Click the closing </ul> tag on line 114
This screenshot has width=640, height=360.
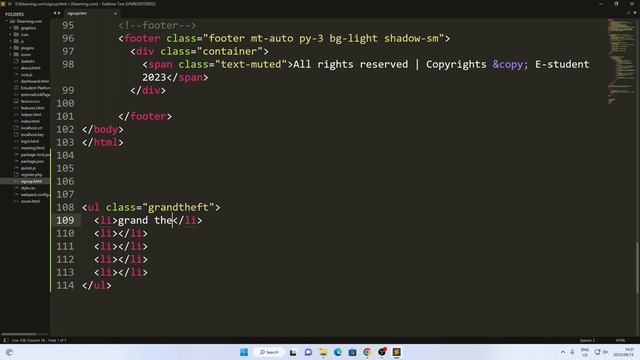click(x=97, y=285)
